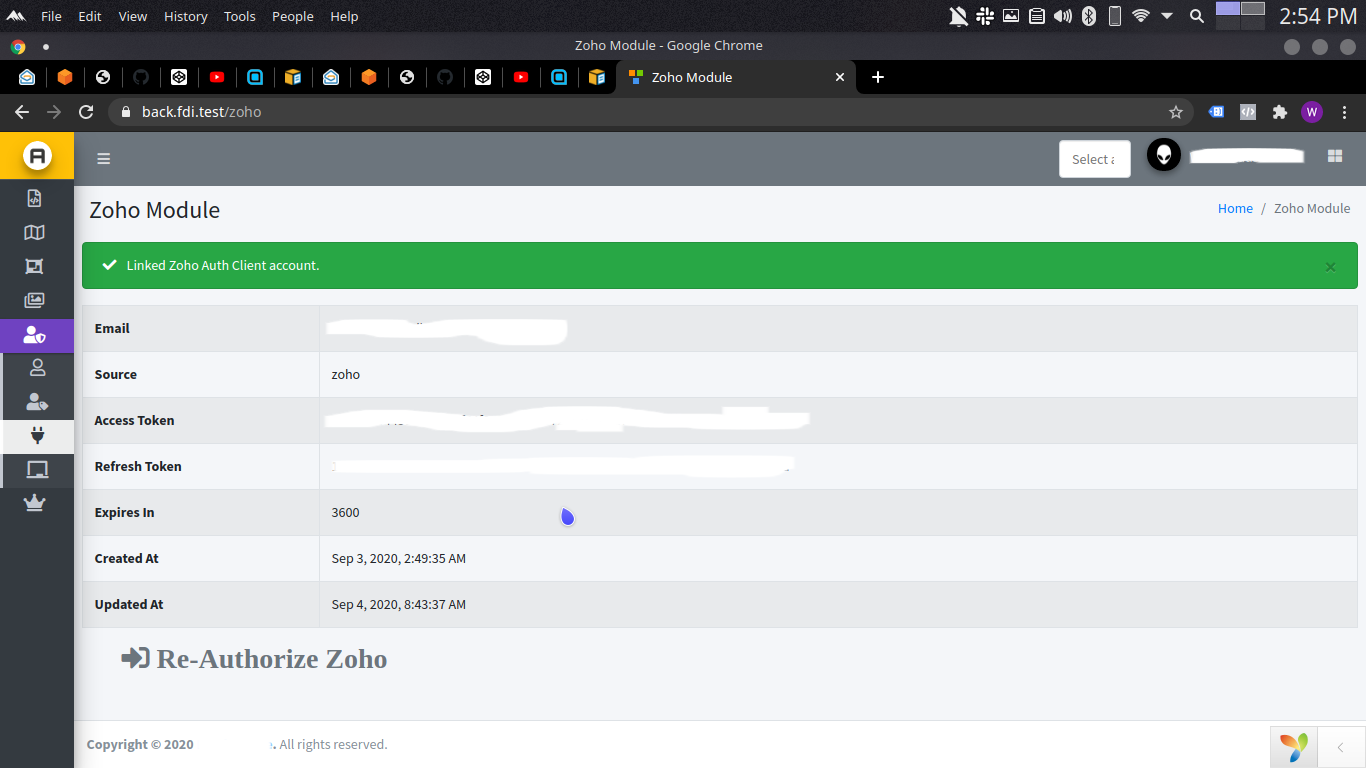Click the Created At date Sep 3, 2020
The image size is (1366, 768).
pos(399,558)
